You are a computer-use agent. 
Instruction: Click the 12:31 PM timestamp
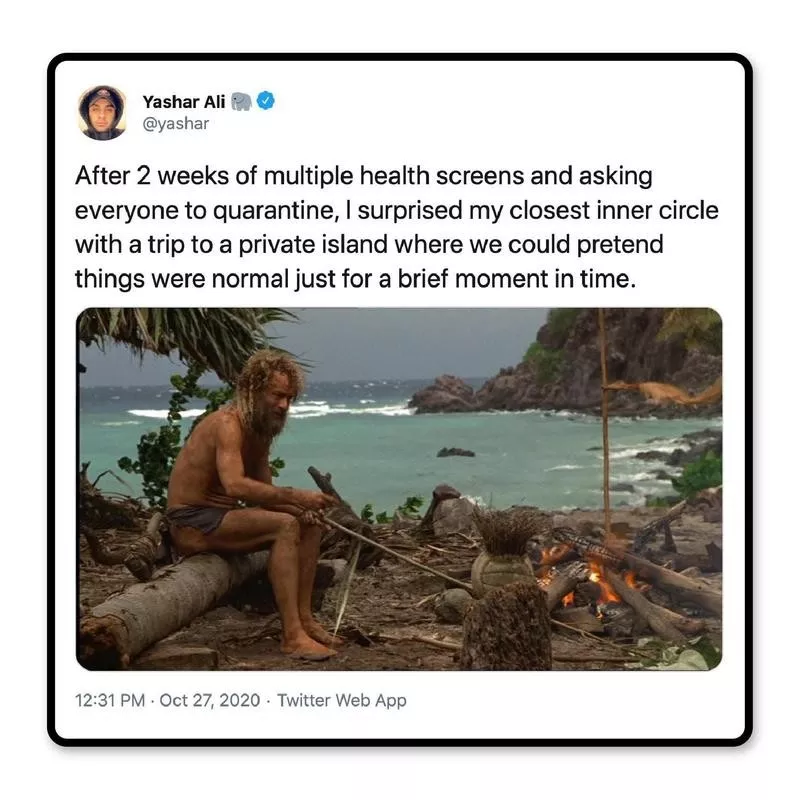pyautogui.click(x=111, y=700)
